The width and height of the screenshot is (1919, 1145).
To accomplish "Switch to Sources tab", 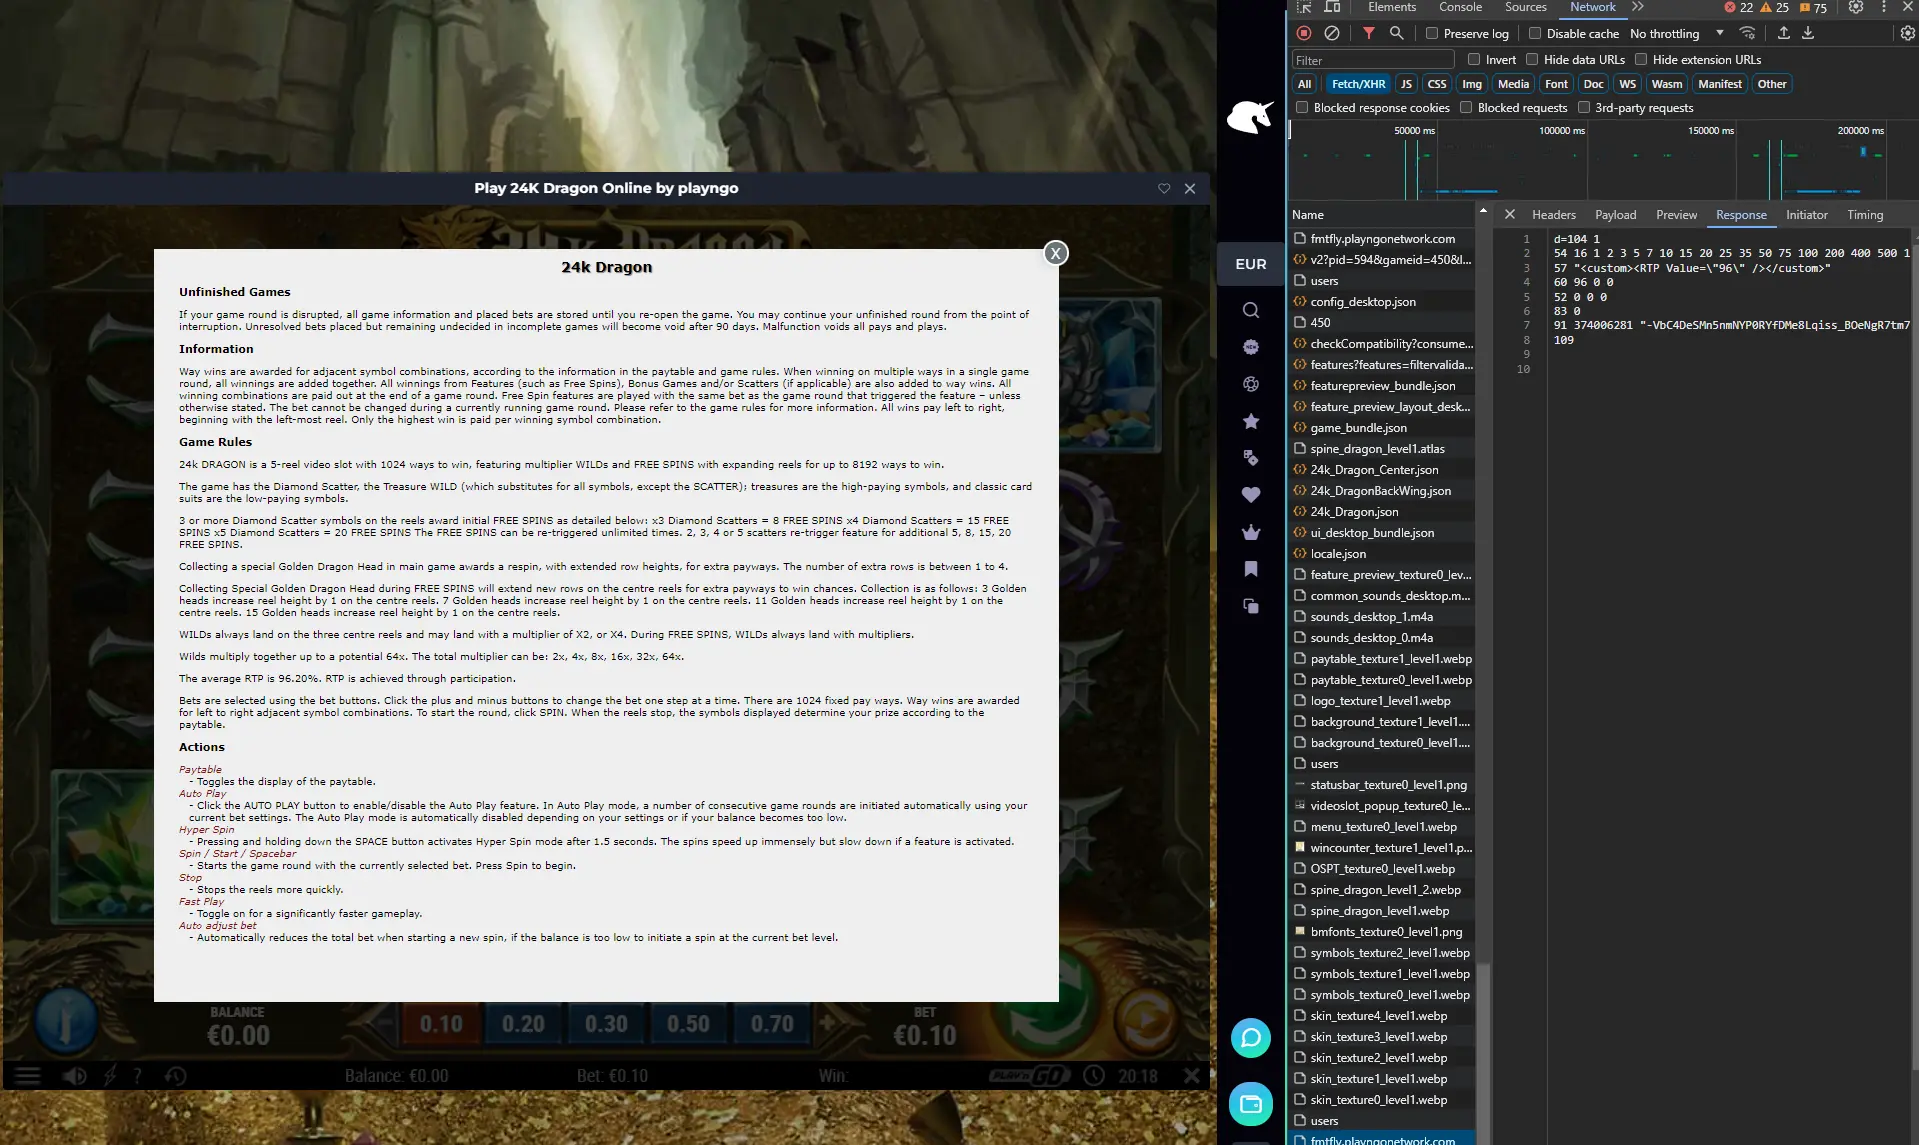I will click(x=1526, y=7).
